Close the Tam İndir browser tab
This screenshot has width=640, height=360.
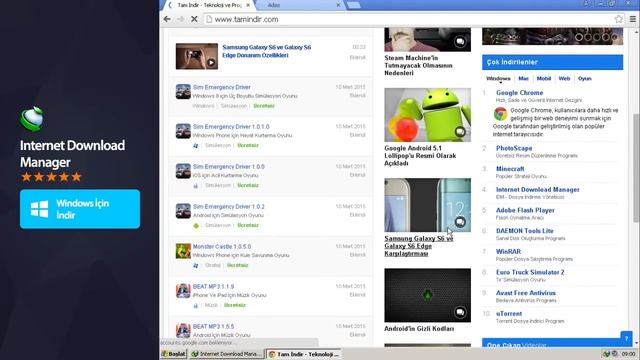[x=248, y=5]
